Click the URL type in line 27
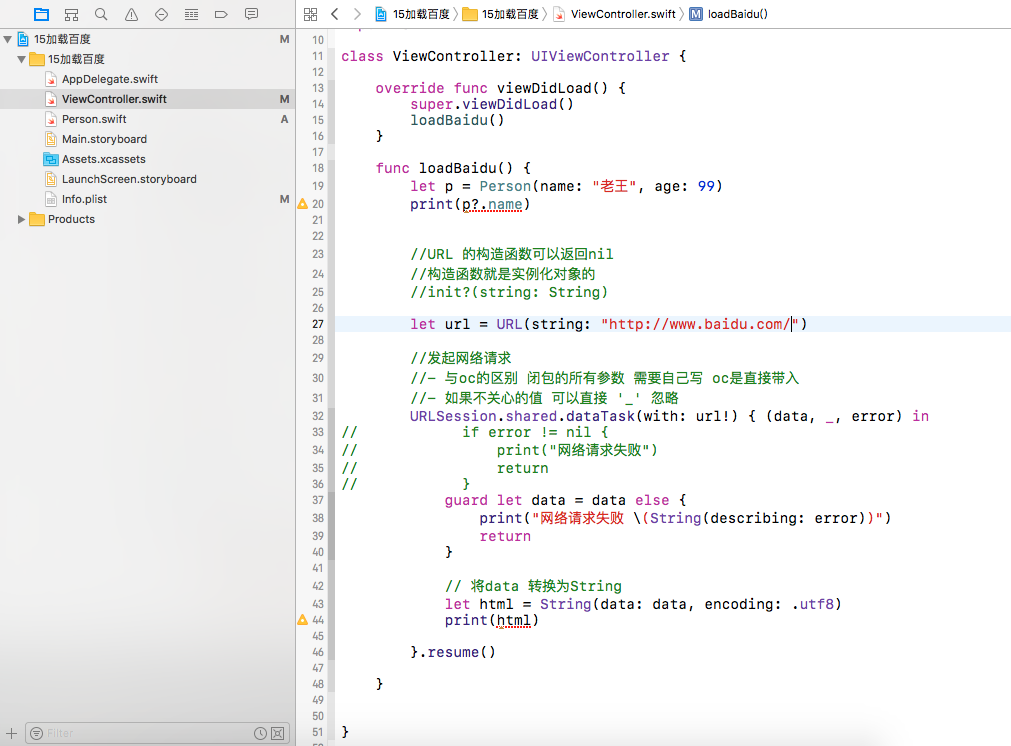The image size is (1011, 746). [x=509, y=324]
